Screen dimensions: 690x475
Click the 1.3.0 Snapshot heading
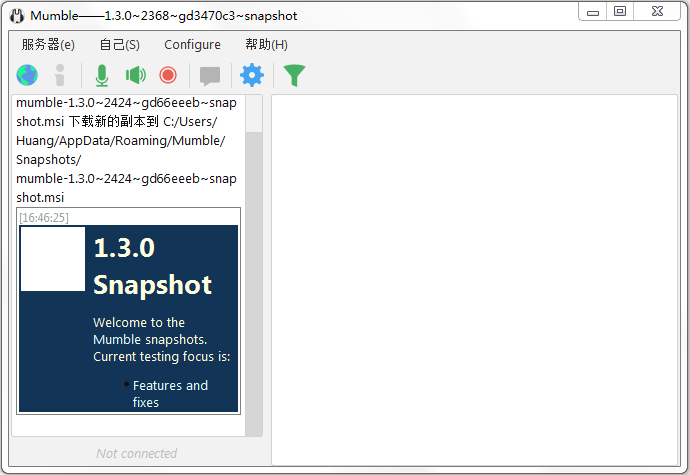[152, 266]
